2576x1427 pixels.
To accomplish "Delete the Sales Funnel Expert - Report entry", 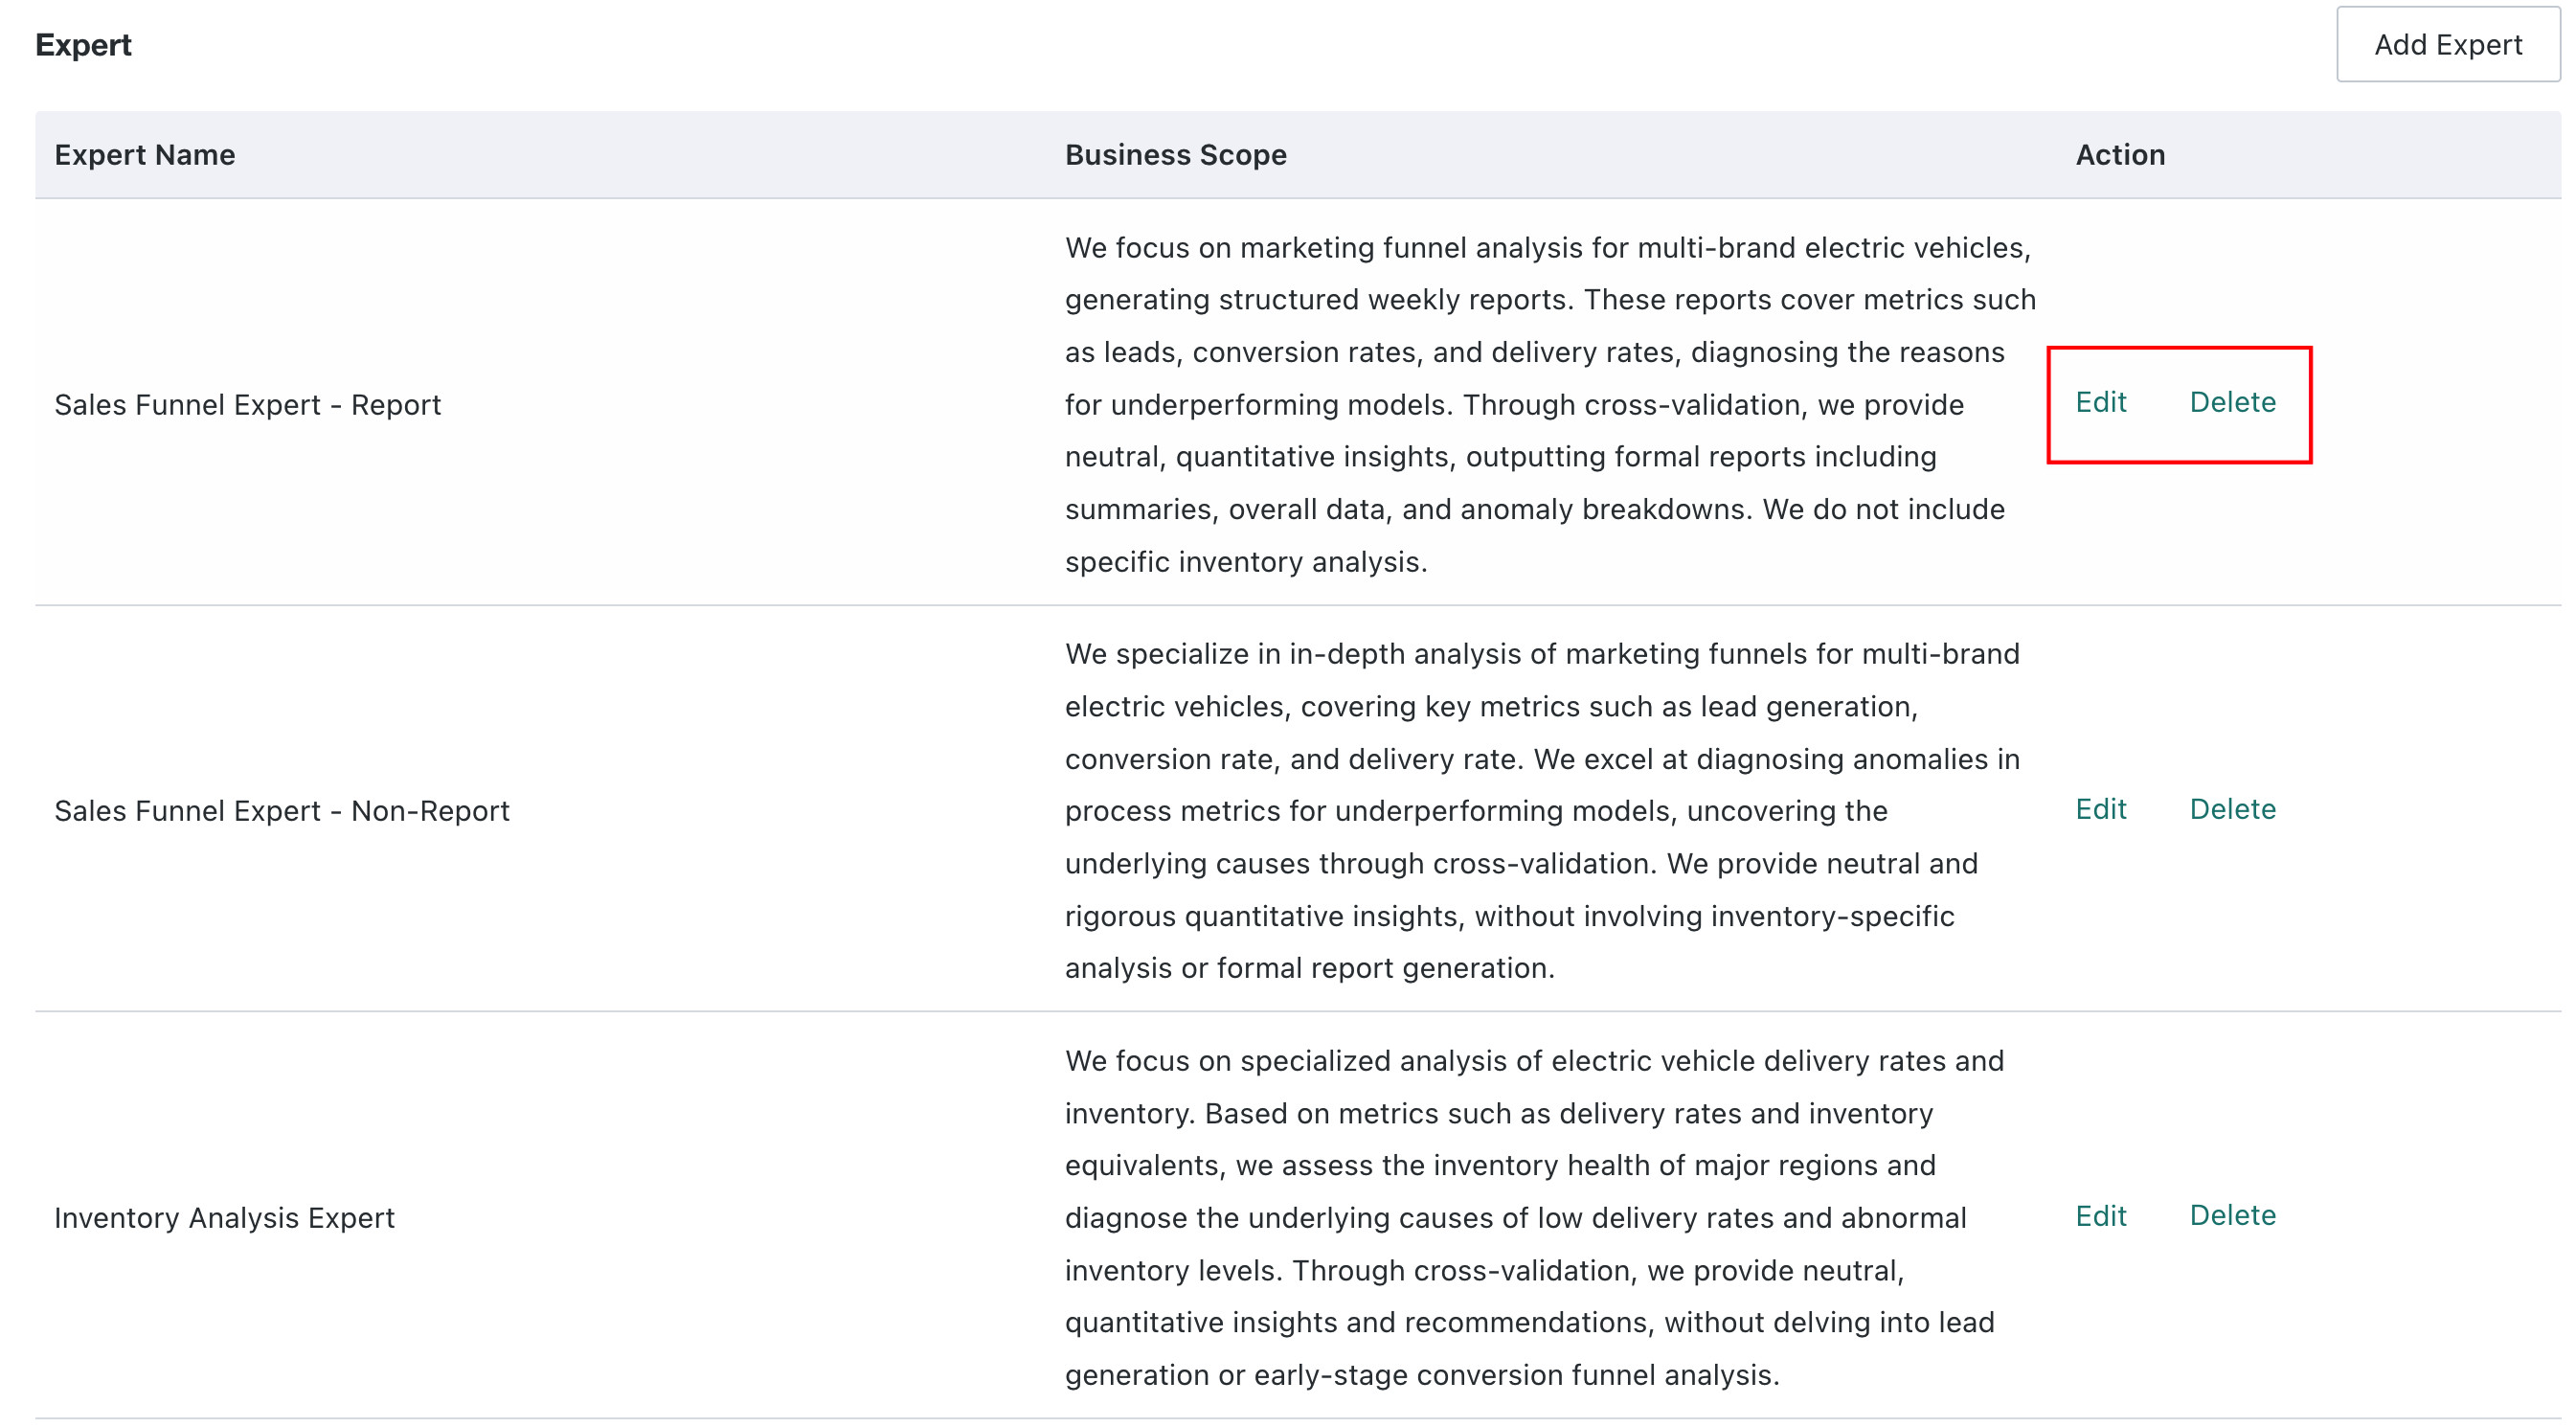I will click(x=2232, y=402).
